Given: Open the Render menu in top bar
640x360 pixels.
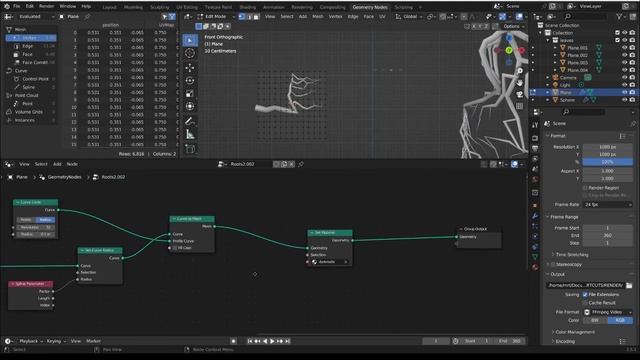Looking at the screenshot, I should [47, 7].
